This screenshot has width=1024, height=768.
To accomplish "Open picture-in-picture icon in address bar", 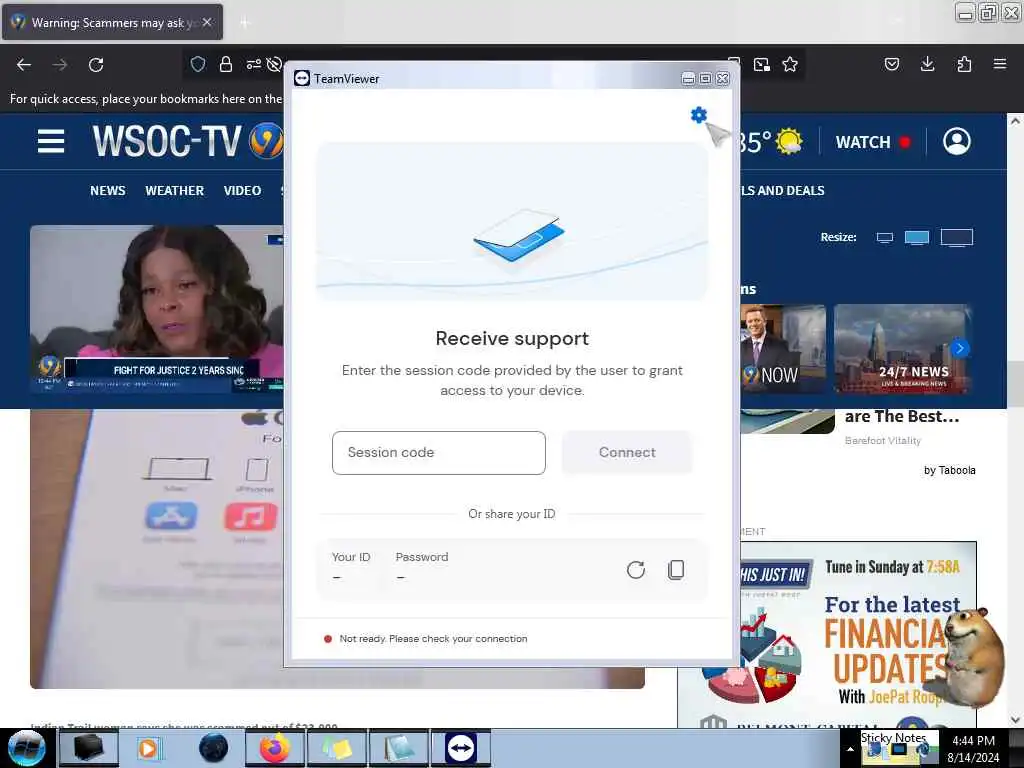I will [761, 64].
